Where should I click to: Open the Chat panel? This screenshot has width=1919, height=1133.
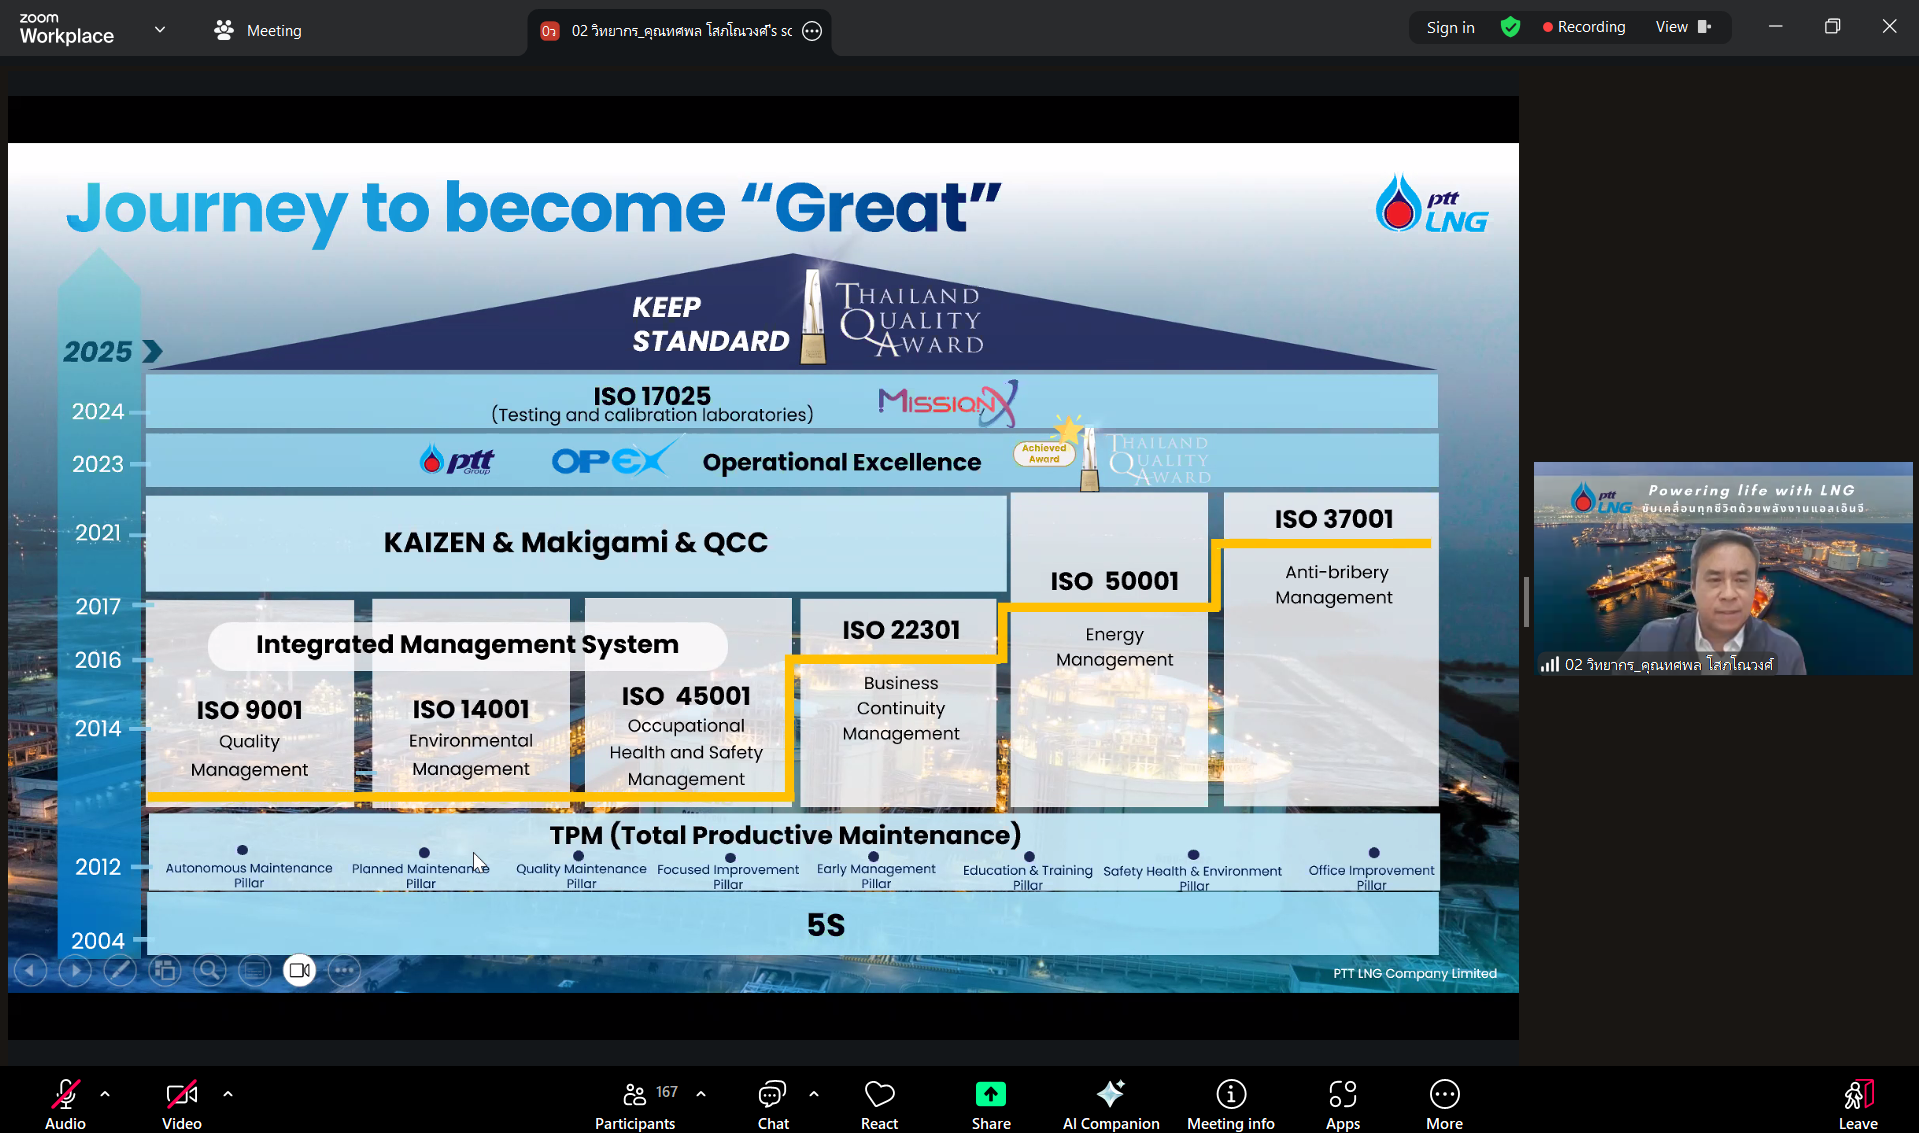[772, 1103]
